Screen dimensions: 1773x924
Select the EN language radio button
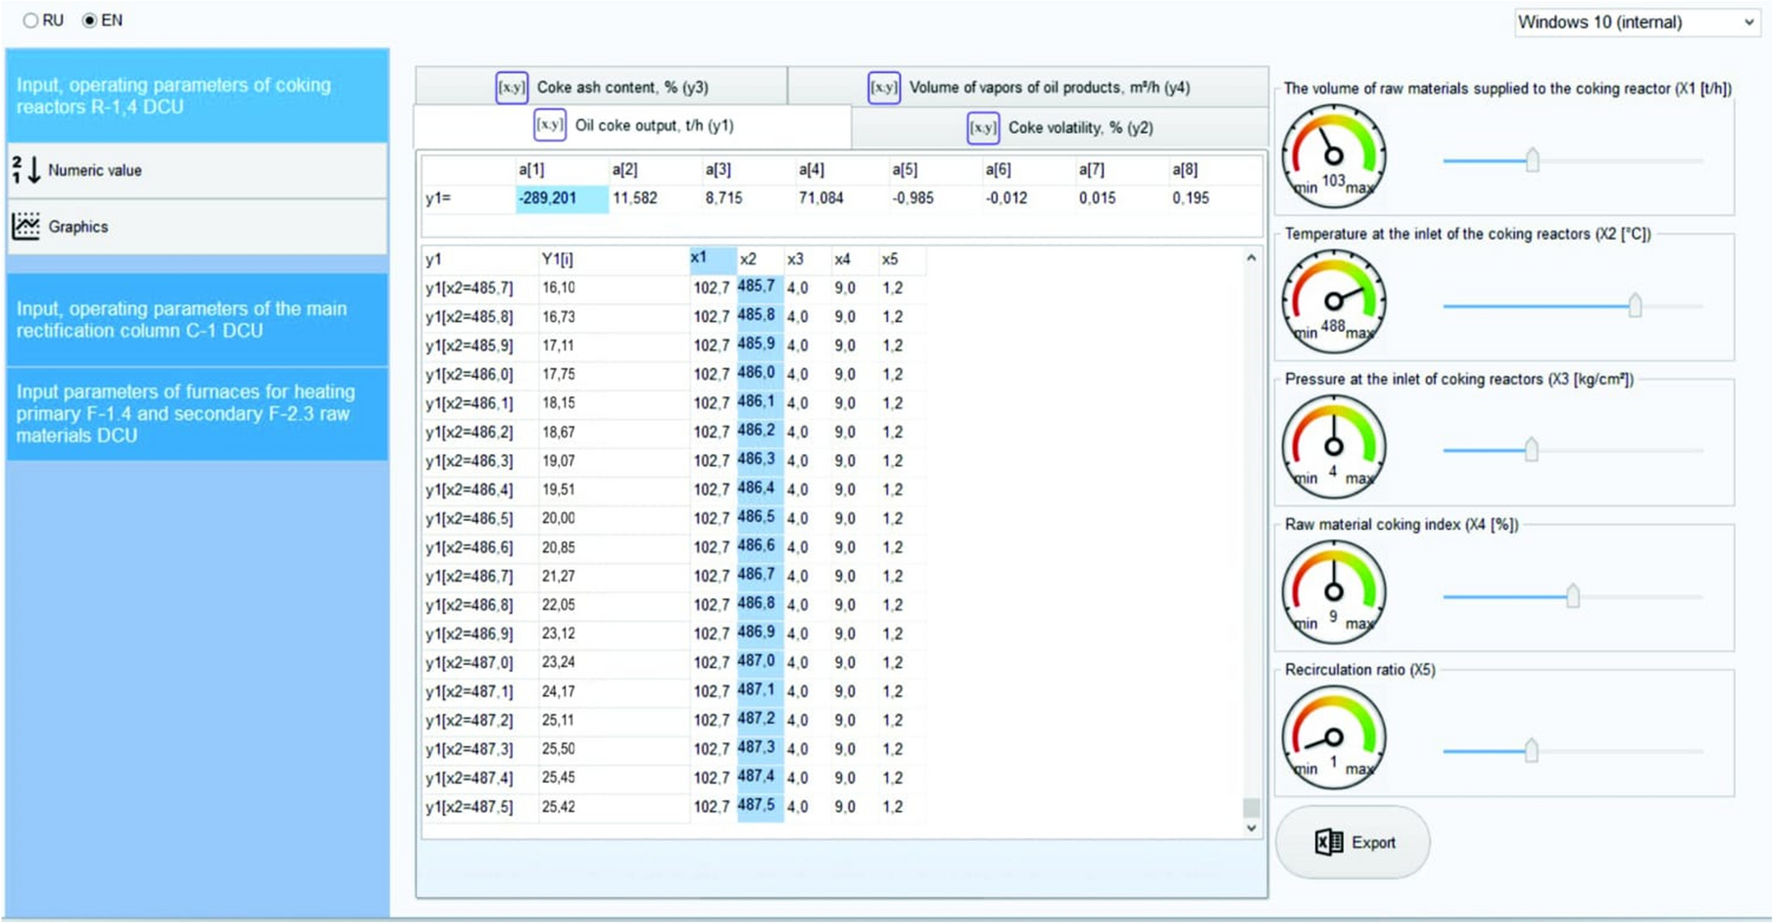click(90, 21)
